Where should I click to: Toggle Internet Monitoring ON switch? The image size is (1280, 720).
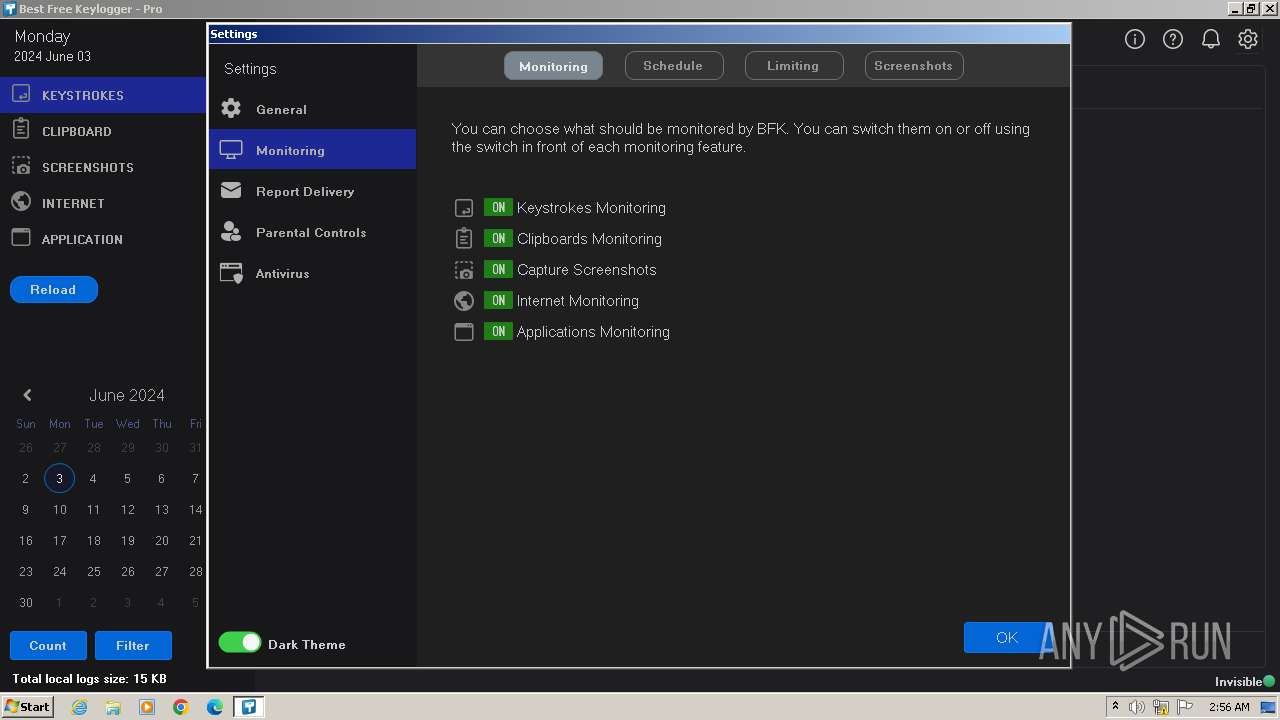click(x=498, y=300)
